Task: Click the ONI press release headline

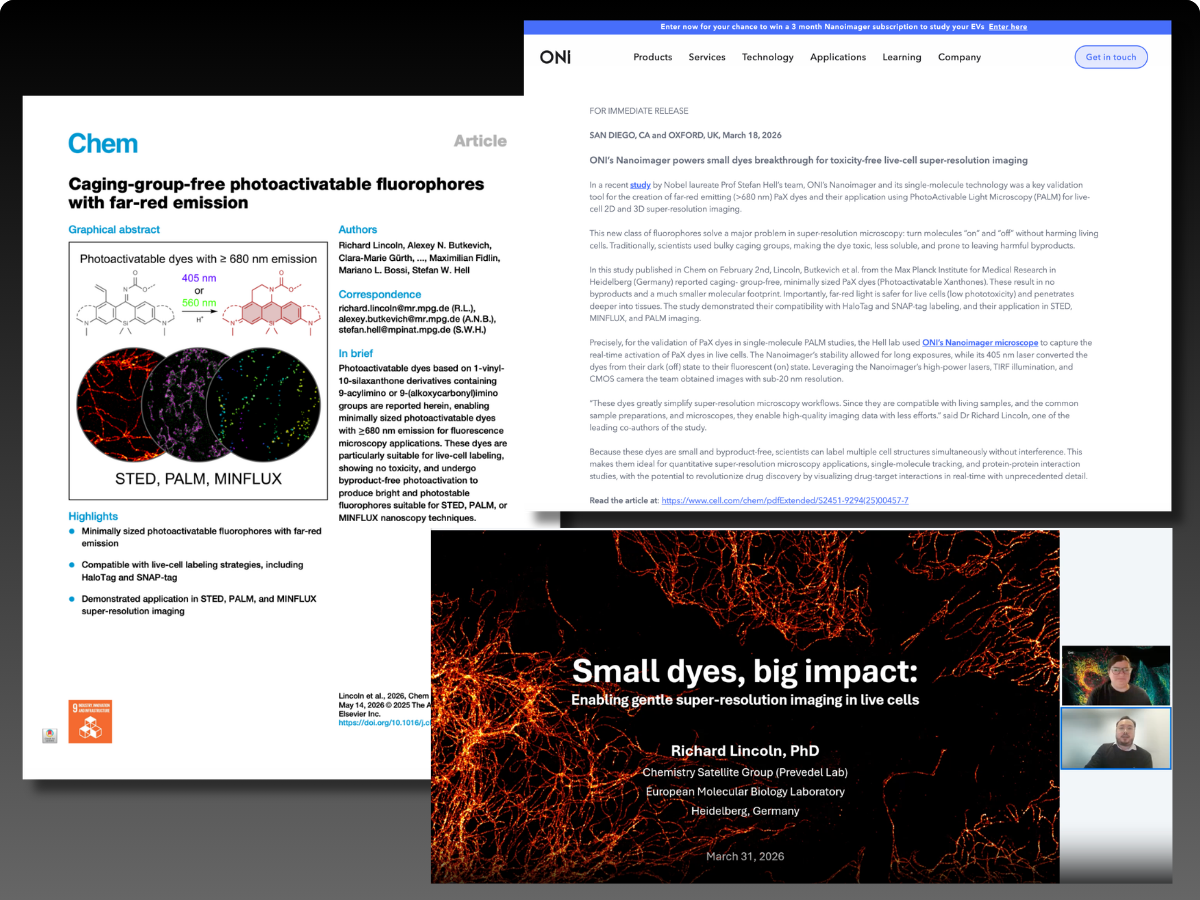Action: click(809, 160)
